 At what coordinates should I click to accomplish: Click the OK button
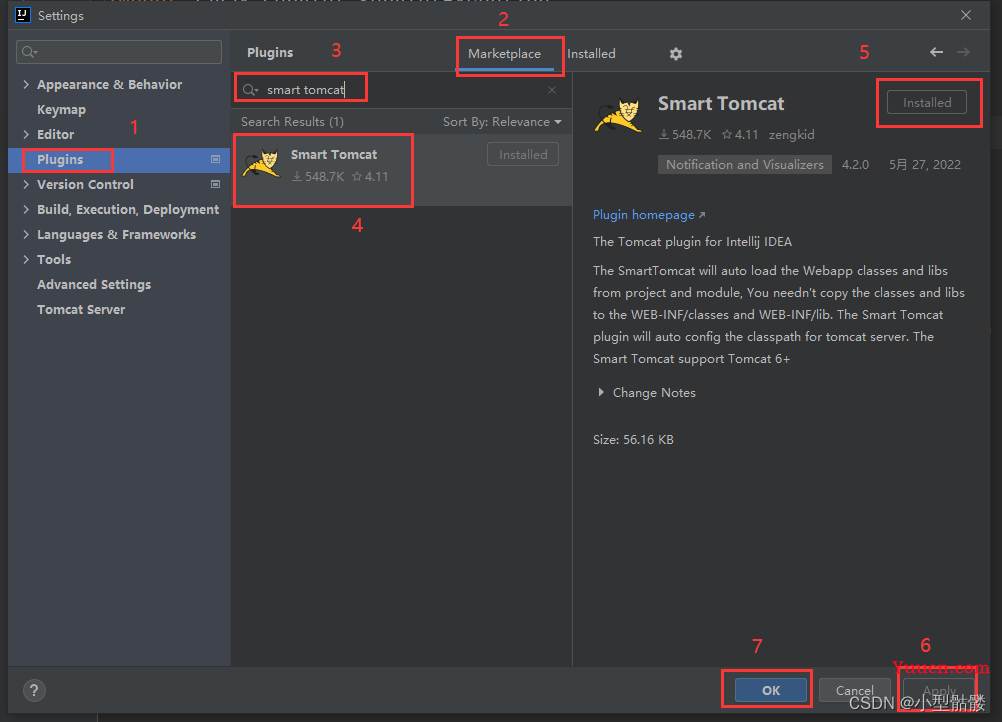tap(771, 690)
